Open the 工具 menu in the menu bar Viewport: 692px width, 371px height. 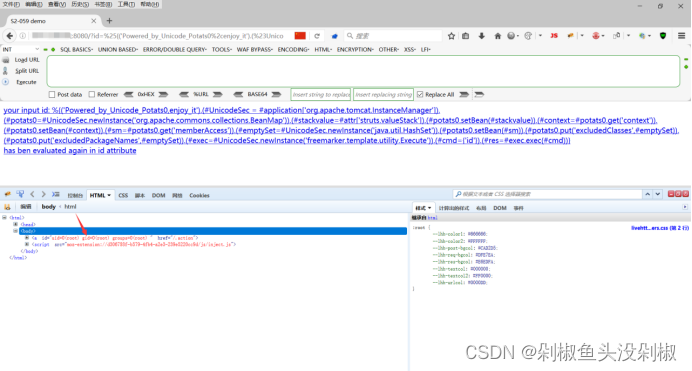click(x=126, y=4)
